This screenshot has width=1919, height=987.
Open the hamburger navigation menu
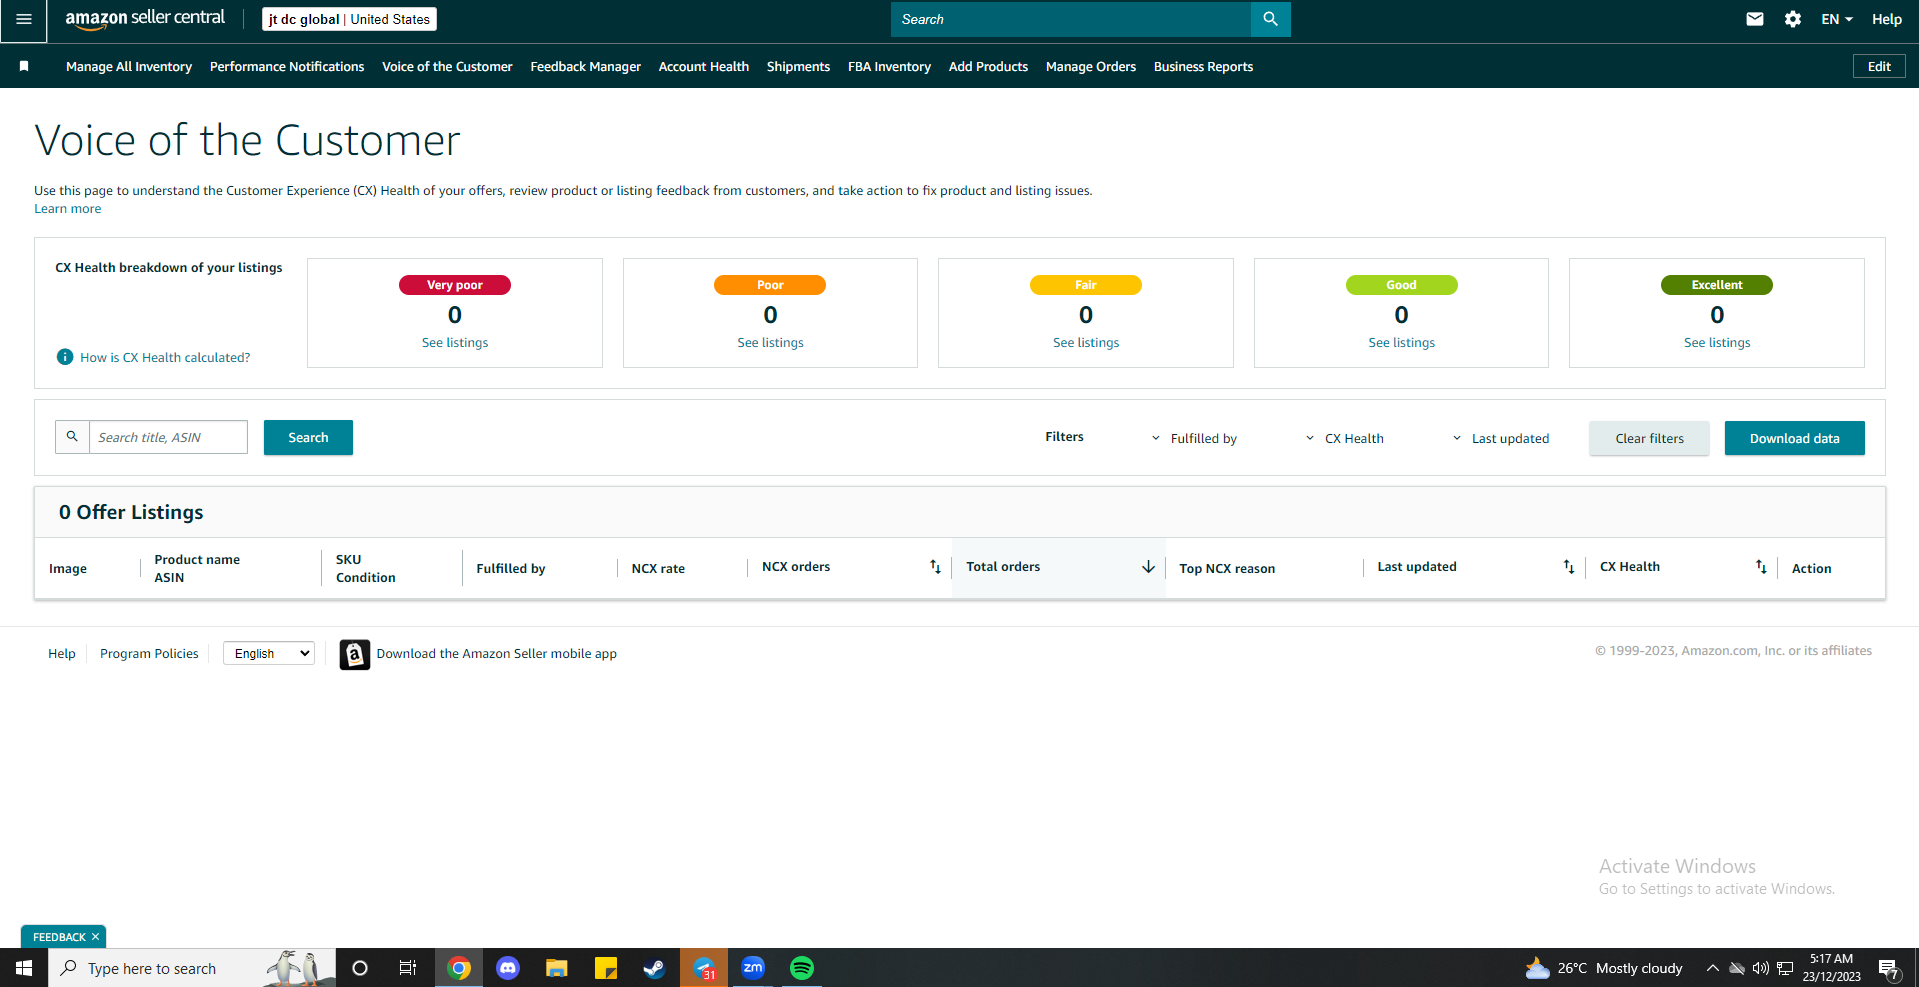pyautogui.click(x=23, y=19)
